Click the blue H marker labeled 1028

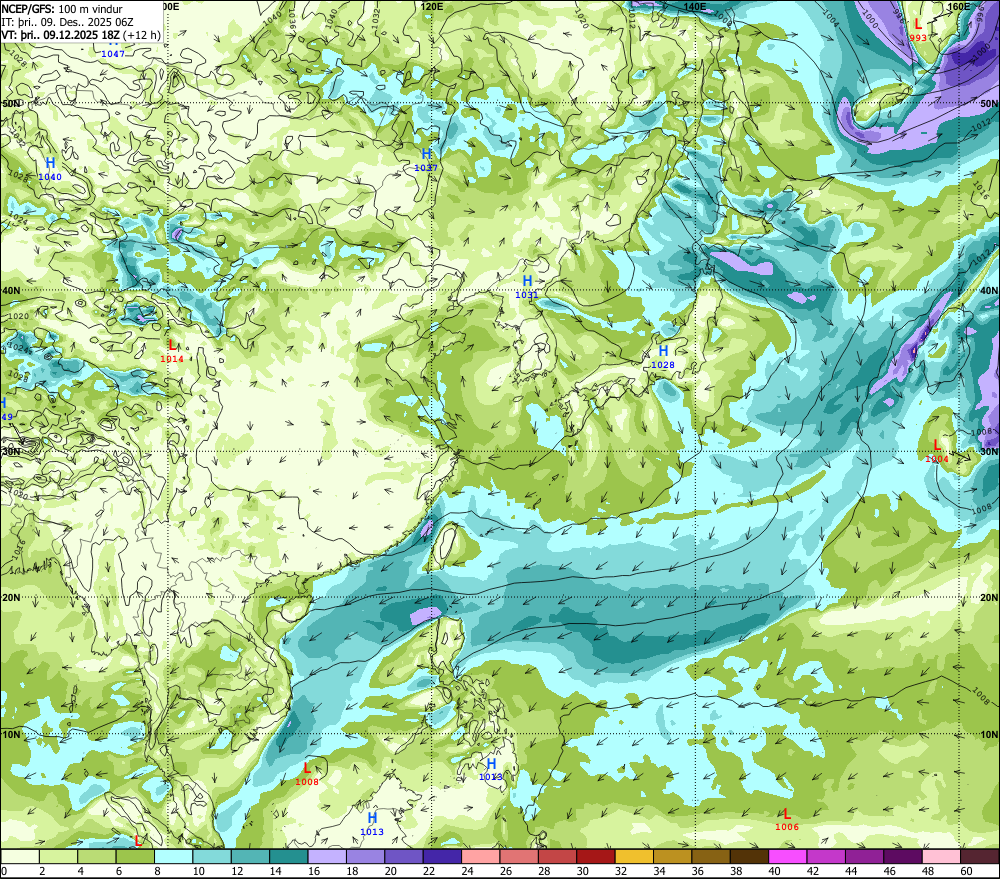(663, 351)
